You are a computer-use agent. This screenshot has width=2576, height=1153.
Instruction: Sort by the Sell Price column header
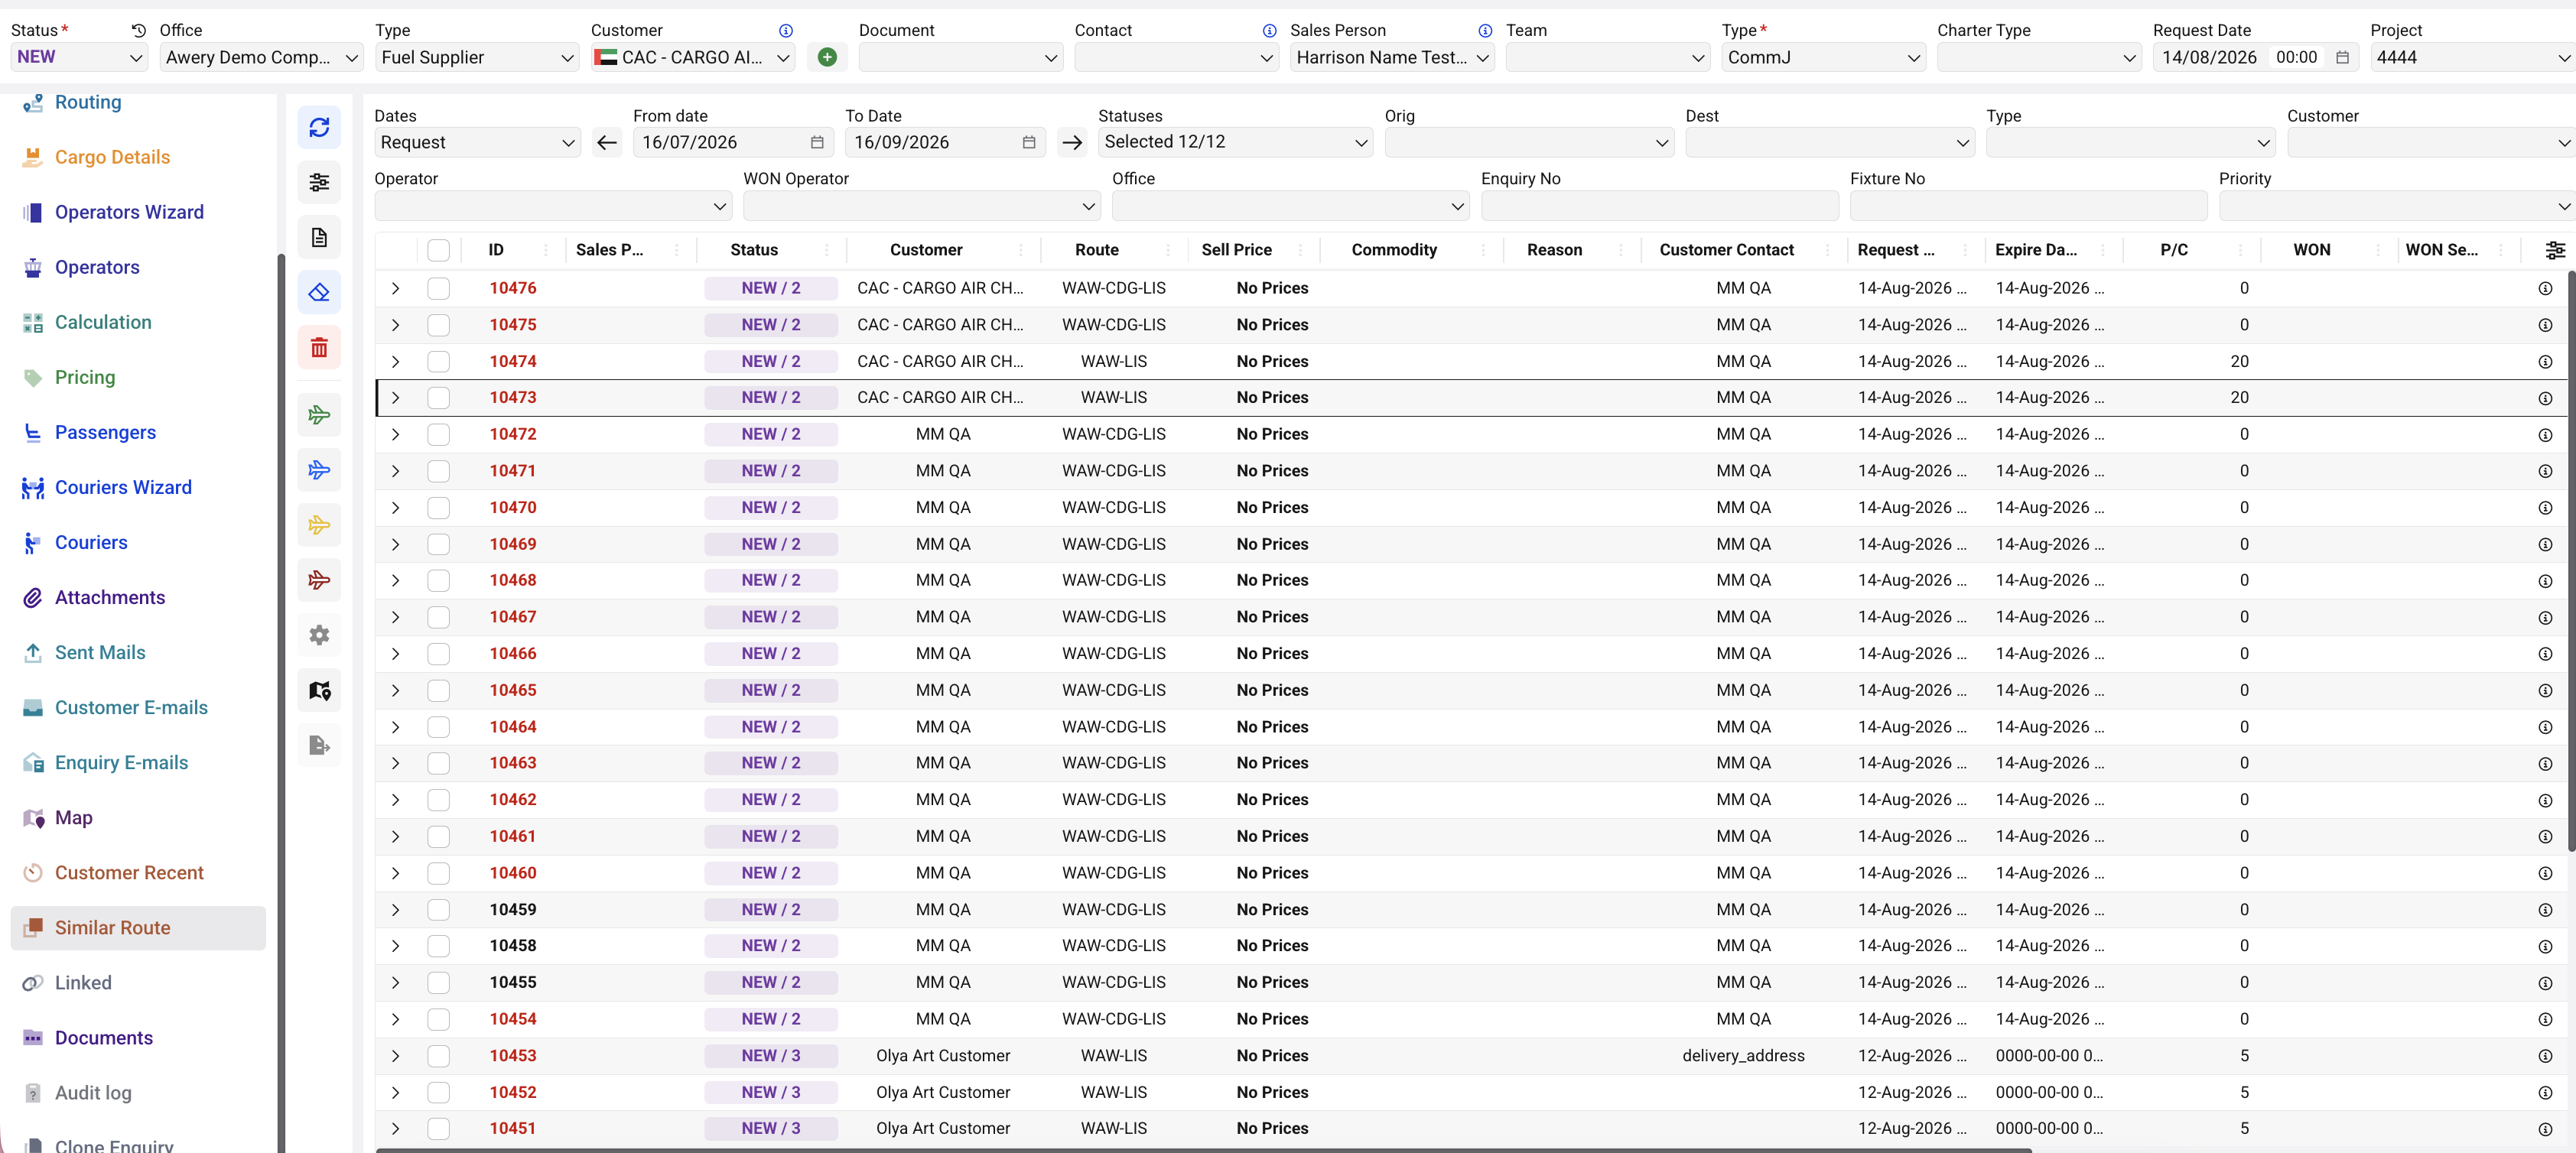click(x=1236, y=250)
